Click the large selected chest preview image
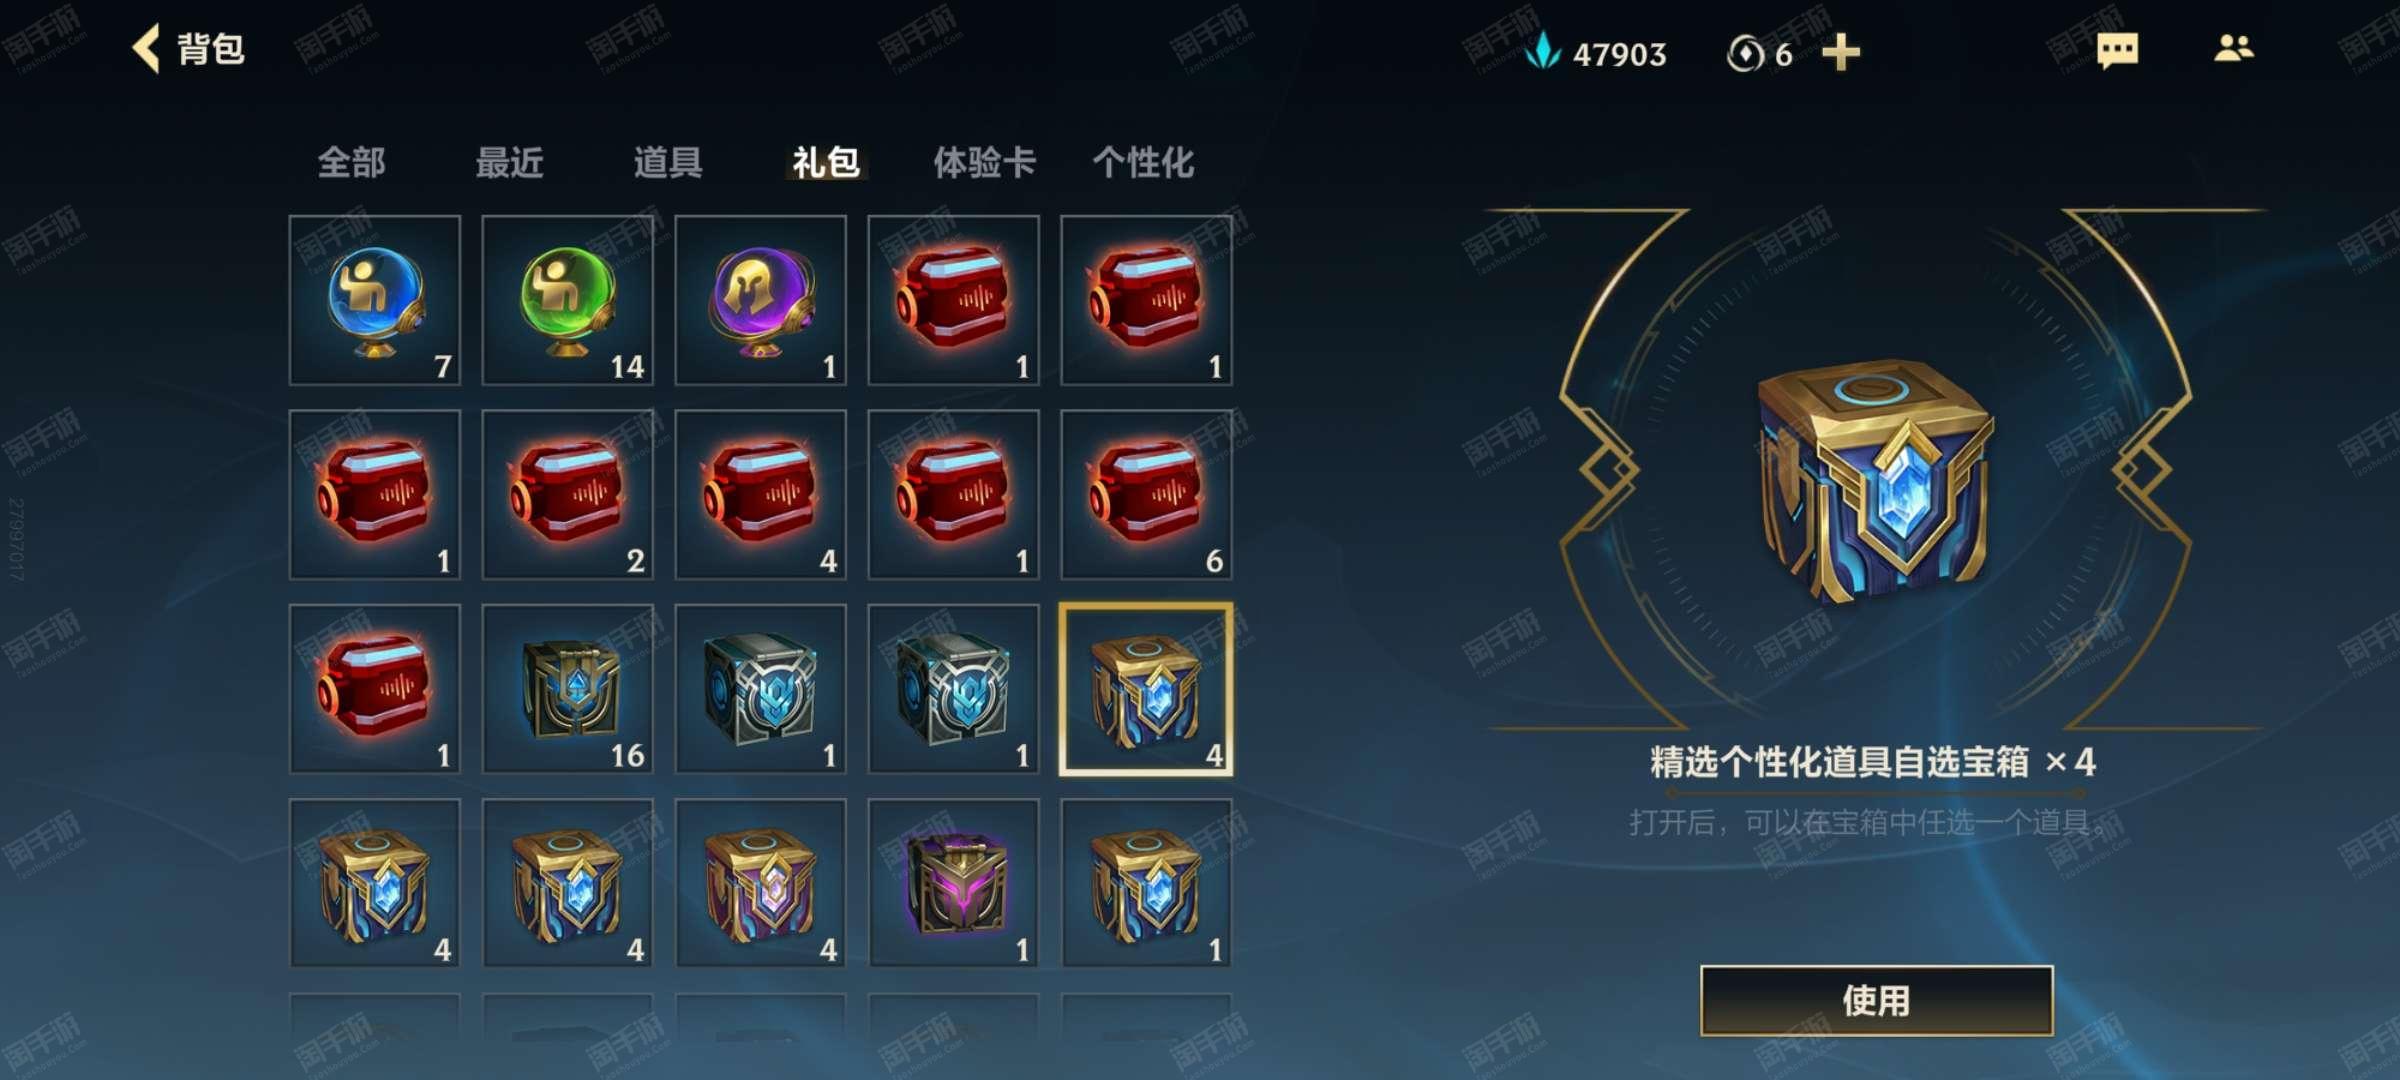 [1875, 482]
